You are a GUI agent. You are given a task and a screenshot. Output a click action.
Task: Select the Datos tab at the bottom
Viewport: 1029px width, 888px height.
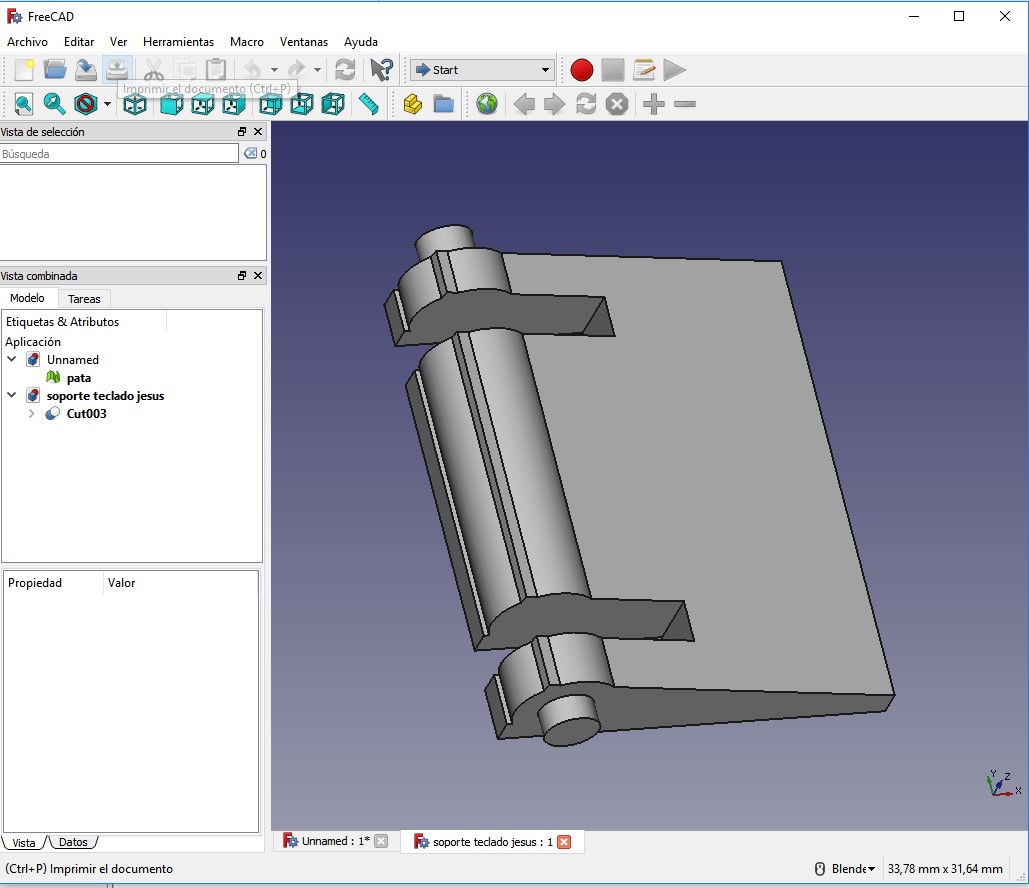[x=73, y=843]
